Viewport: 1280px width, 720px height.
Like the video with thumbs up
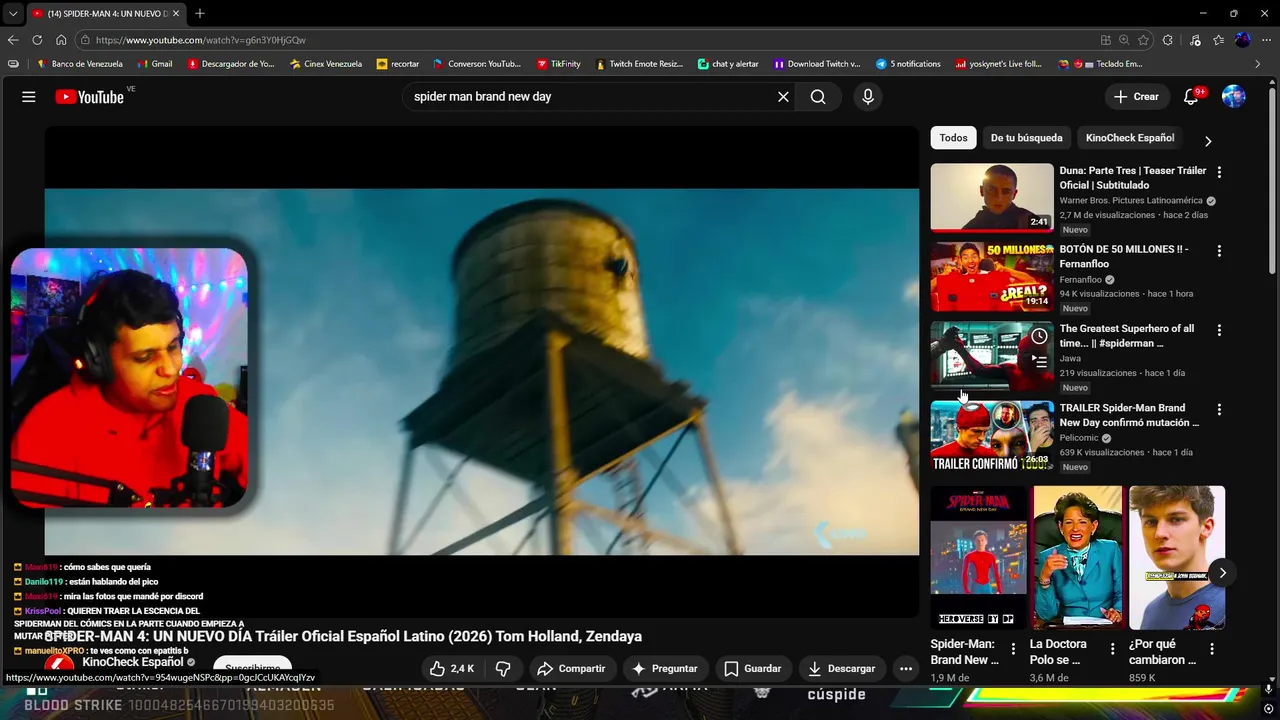point(452,668)
